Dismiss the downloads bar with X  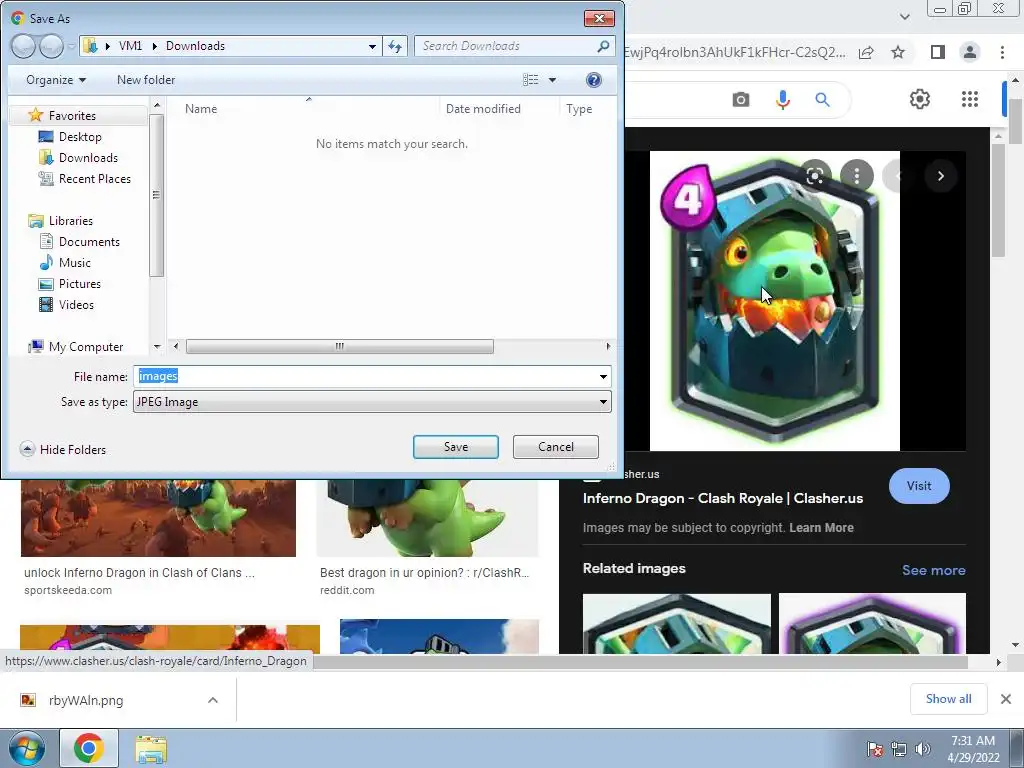(x=1006, y=699)
